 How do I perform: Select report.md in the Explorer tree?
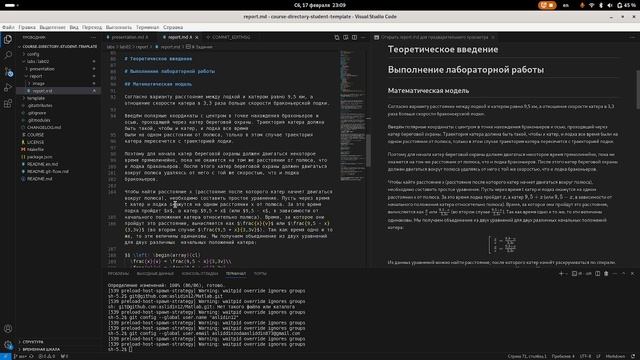[x=58, y=91]
